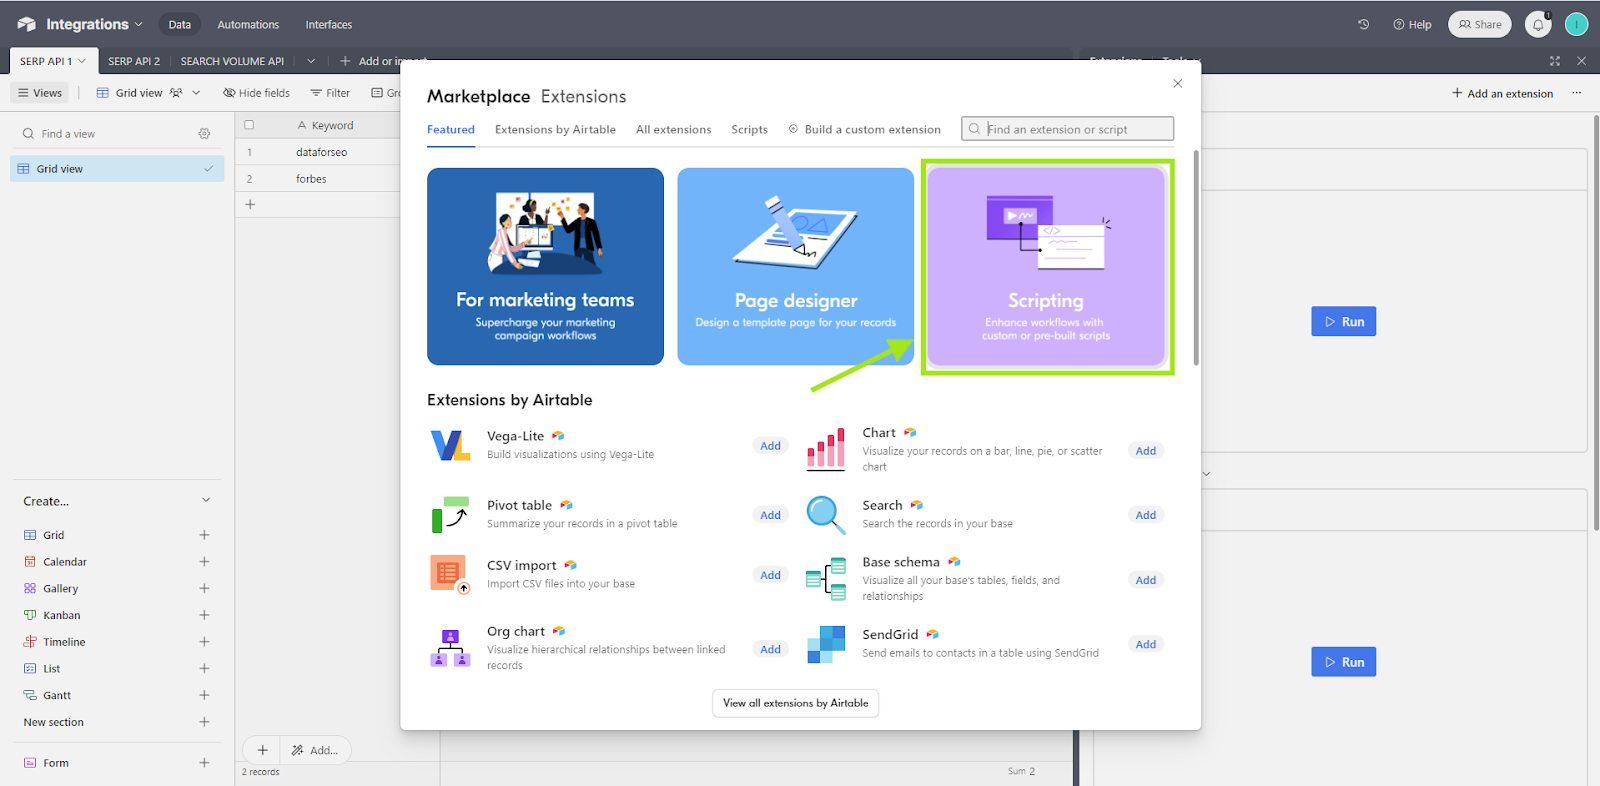Add the SendGrid extension
Image resolution: width=1600 pixels, height=786 pixels.
pos(1146,645)
